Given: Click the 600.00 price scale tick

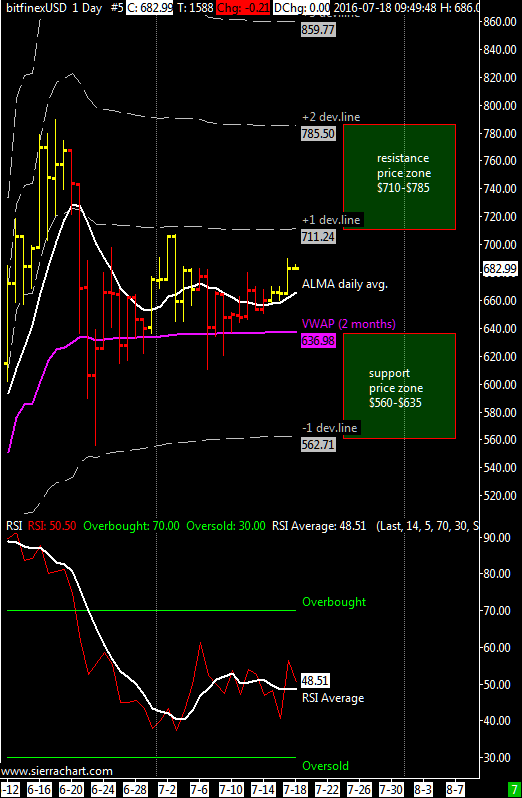Looking at the screenshot, I should coord(500,385).
